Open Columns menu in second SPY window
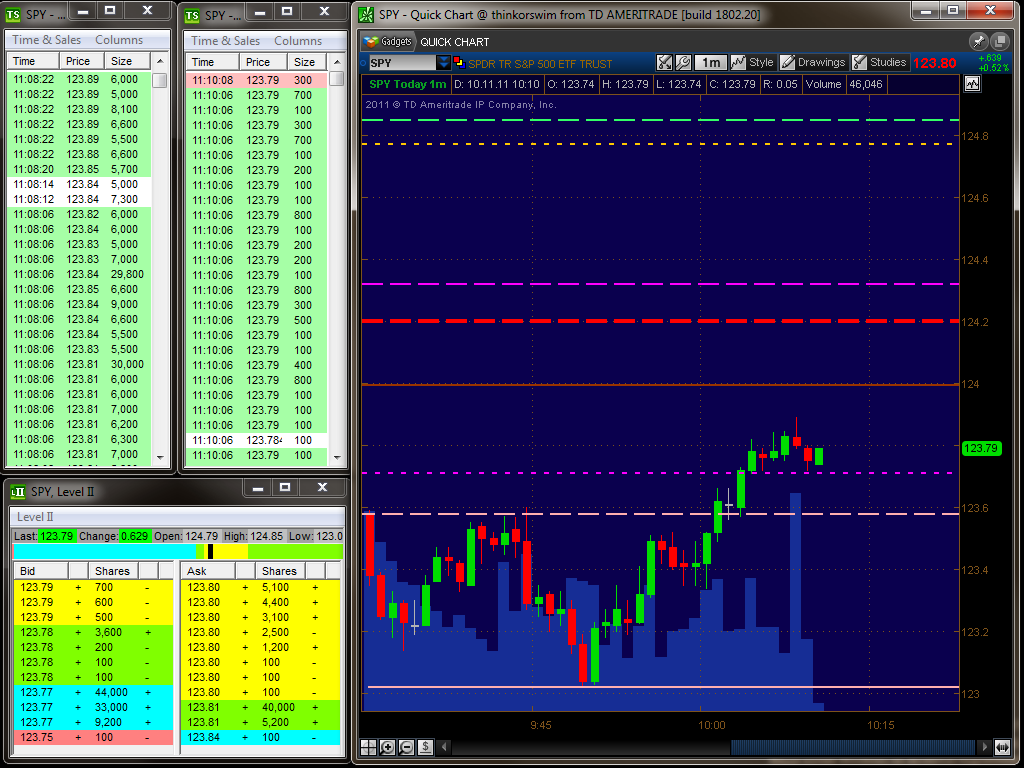 pos(298,40)
